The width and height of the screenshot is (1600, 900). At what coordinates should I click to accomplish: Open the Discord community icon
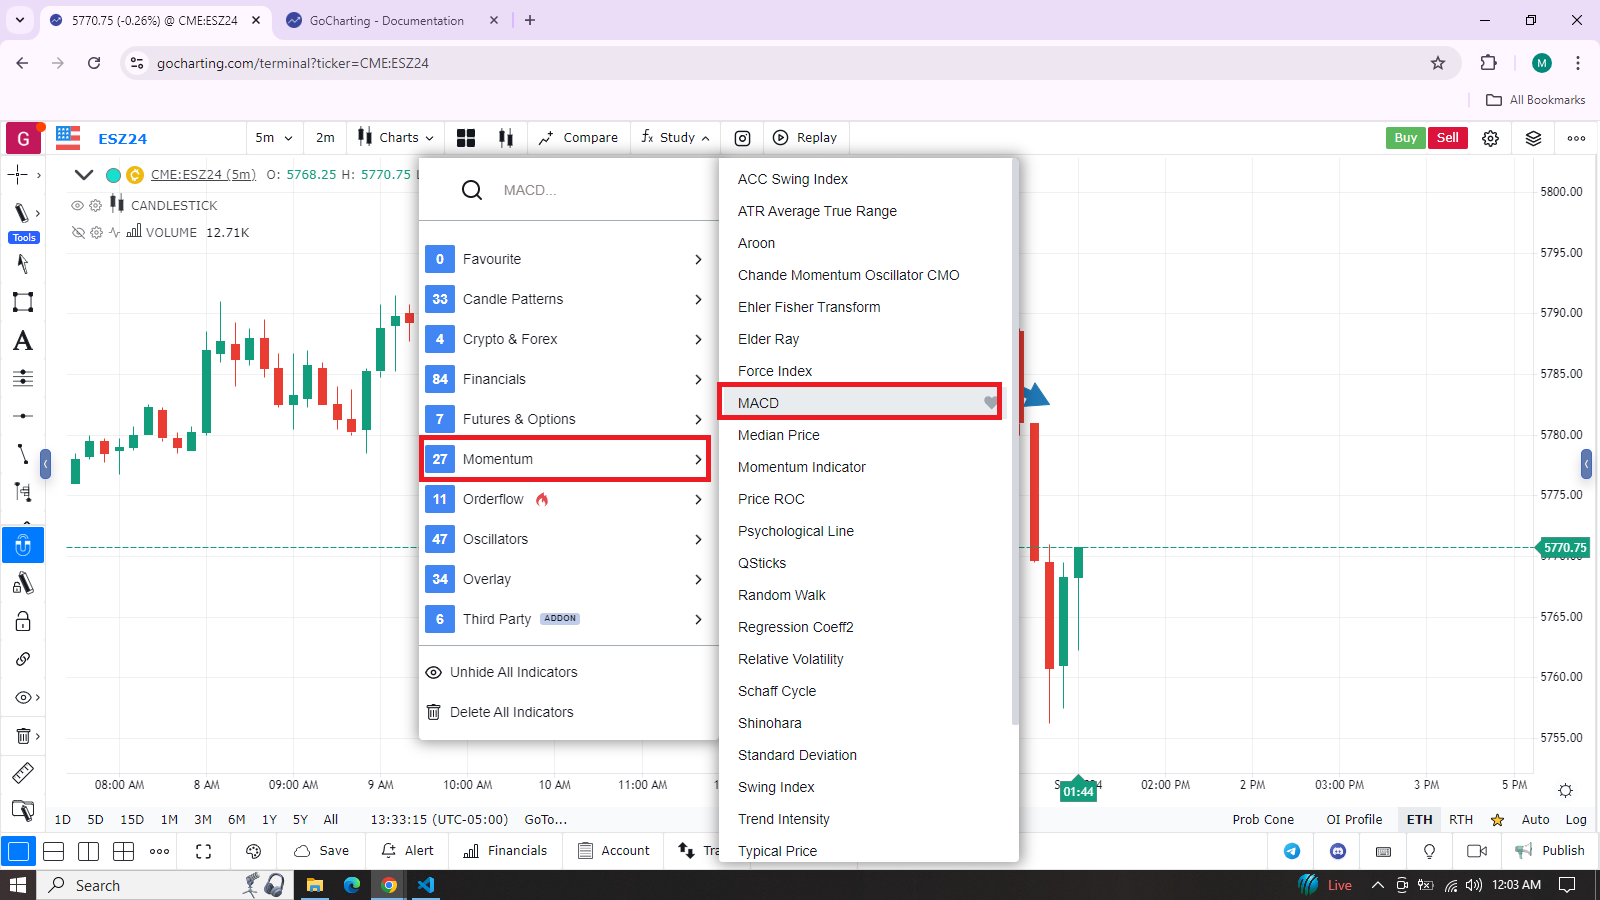pyautogui.click(x=1338, y=851)
